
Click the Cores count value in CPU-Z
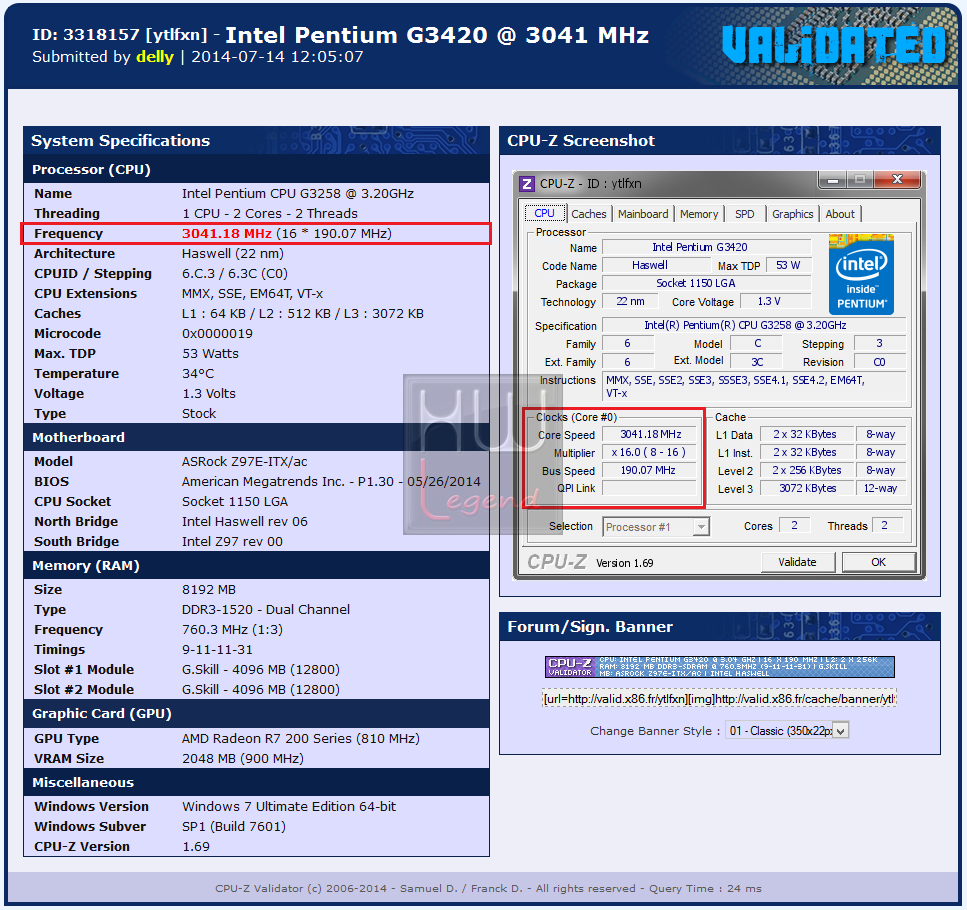click(x=796, y=525)
